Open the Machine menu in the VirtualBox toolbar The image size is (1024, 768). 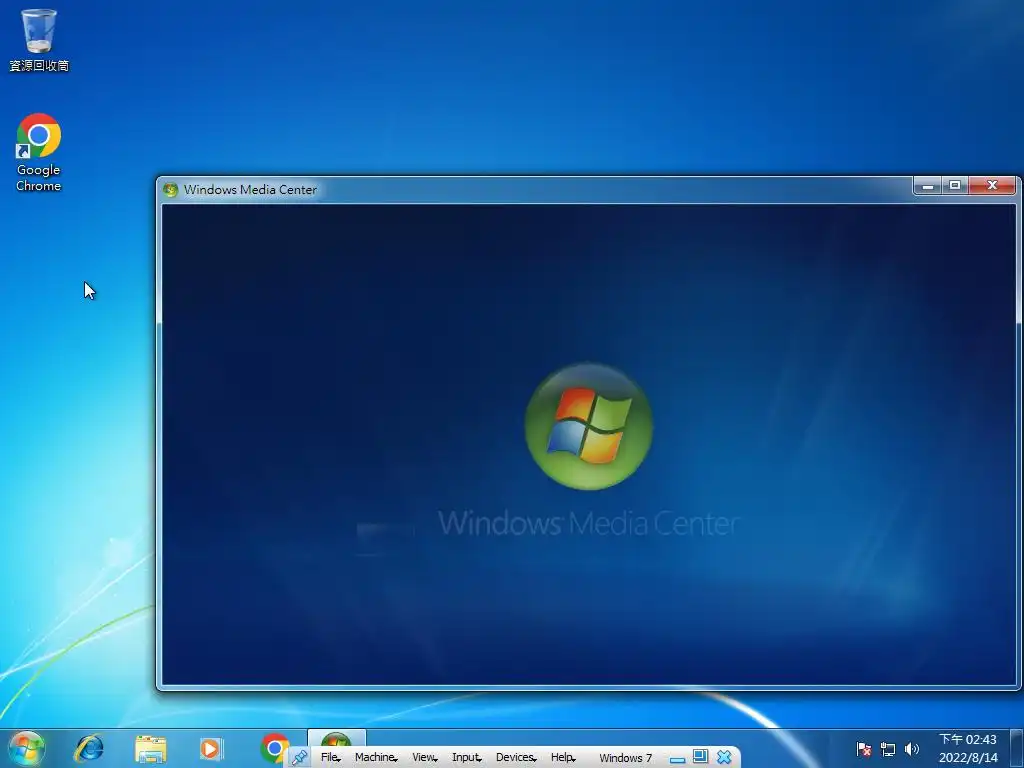tap(376, 758)
